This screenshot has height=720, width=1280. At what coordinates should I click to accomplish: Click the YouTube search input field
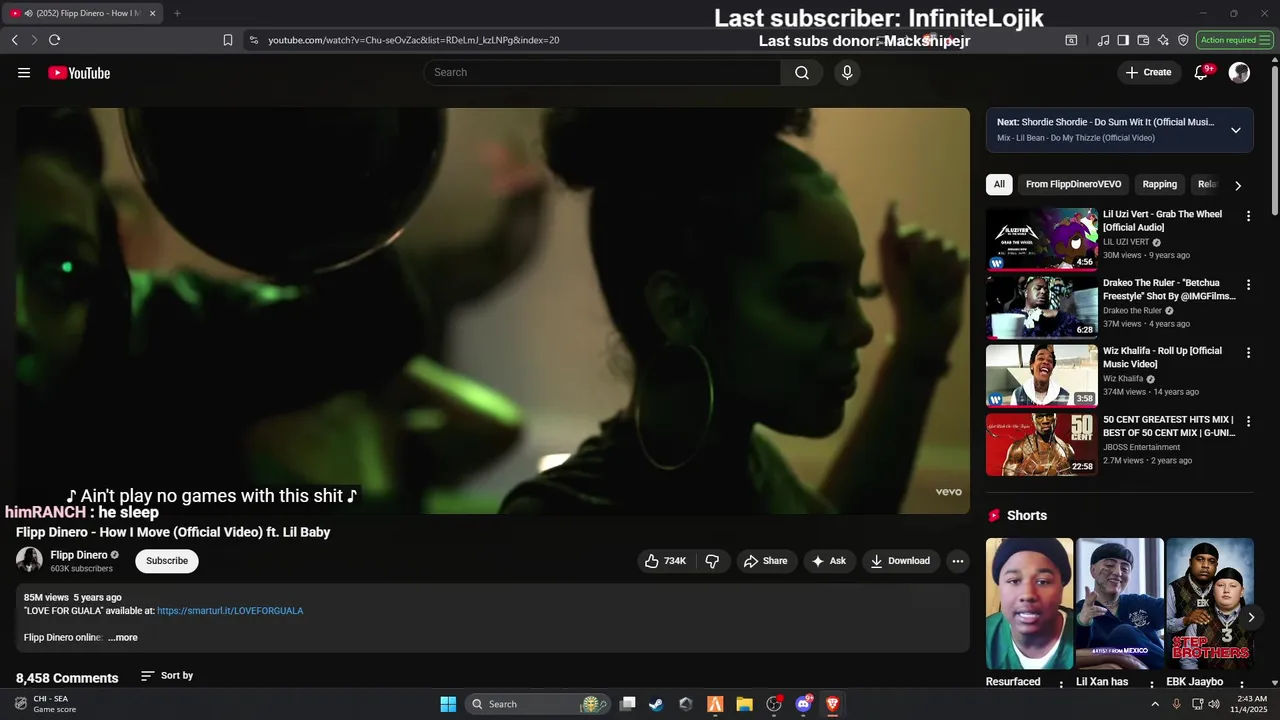click(x=602, y=73)
